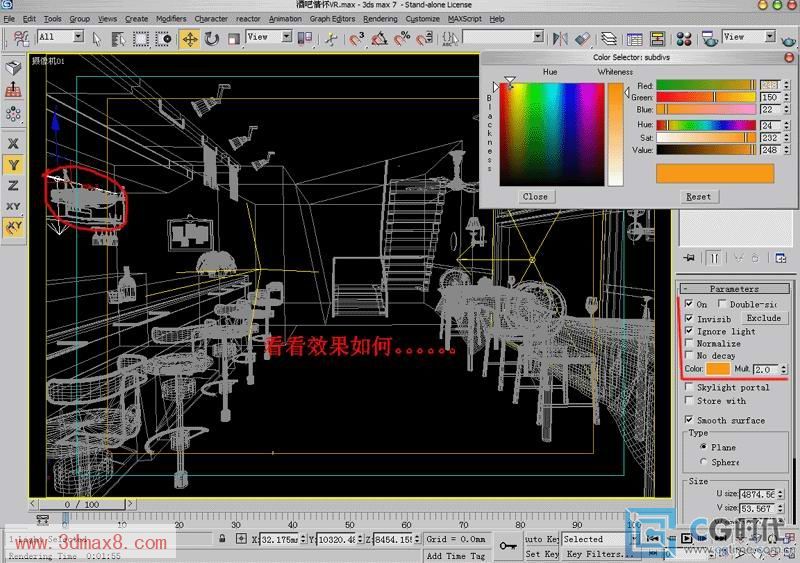This screenshot has height=563, width=800.
Task: Click the Exclude button
Action: pos(763,318)
